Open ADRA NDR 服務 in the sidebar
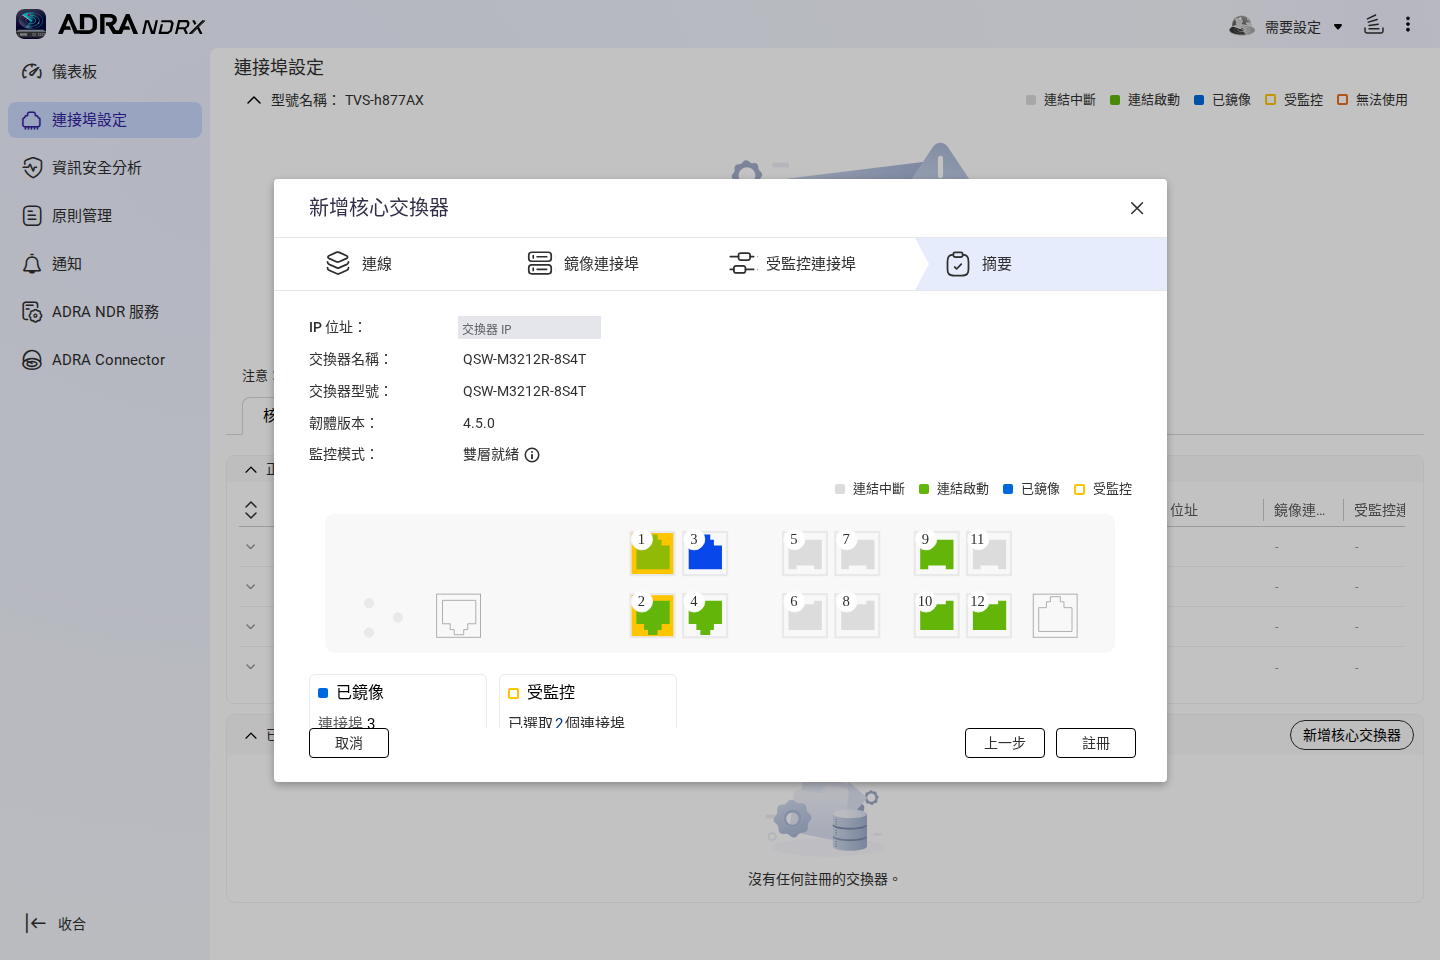This screenshot has height=960, width=1440. (x=105, y=312)
